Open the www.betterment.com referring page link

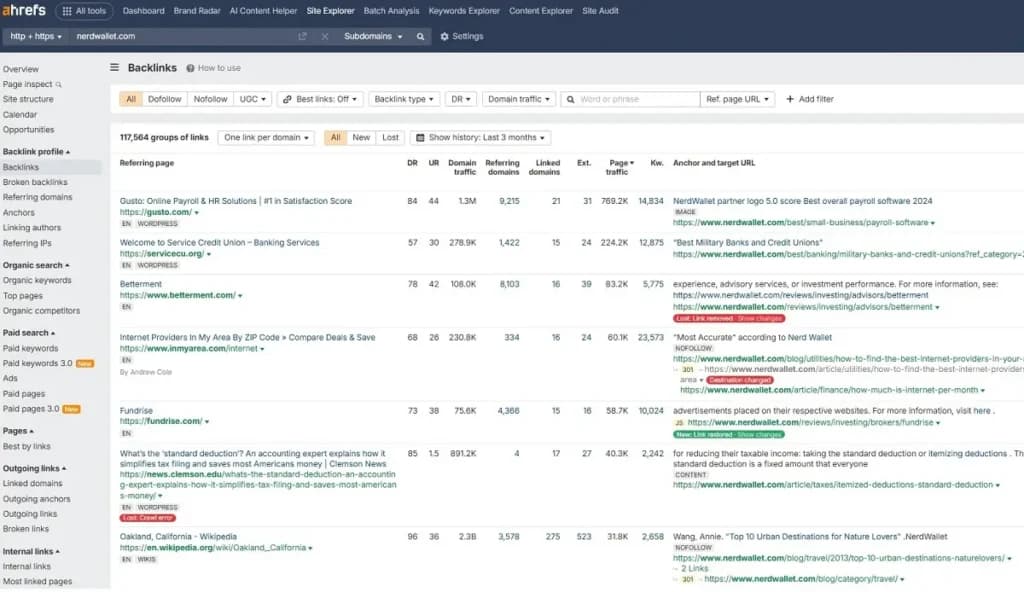click(178, 295)
